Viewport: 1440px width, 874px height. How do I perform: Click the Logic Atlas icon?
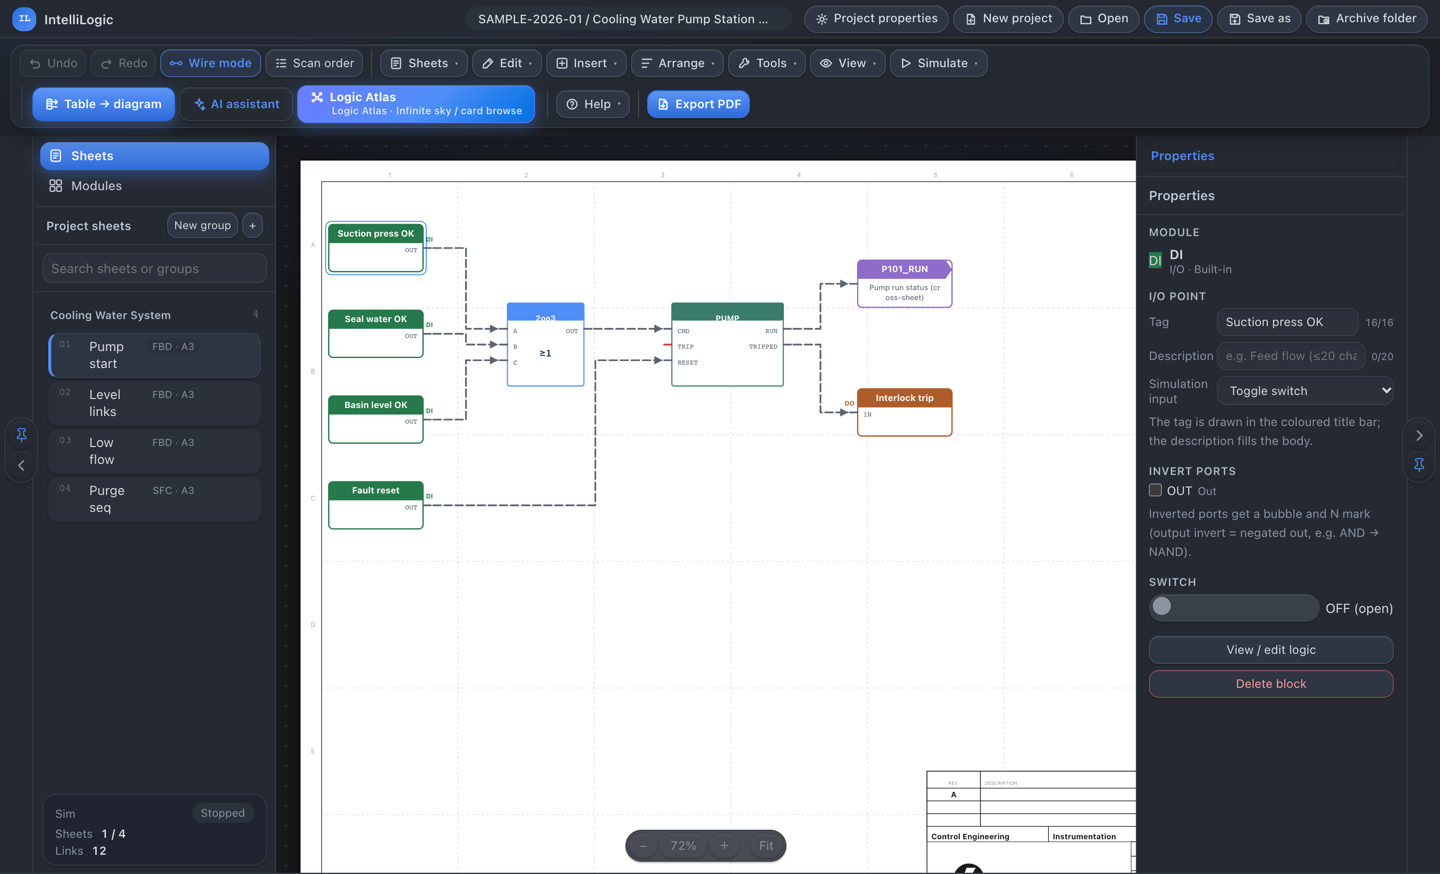(317, 97)
